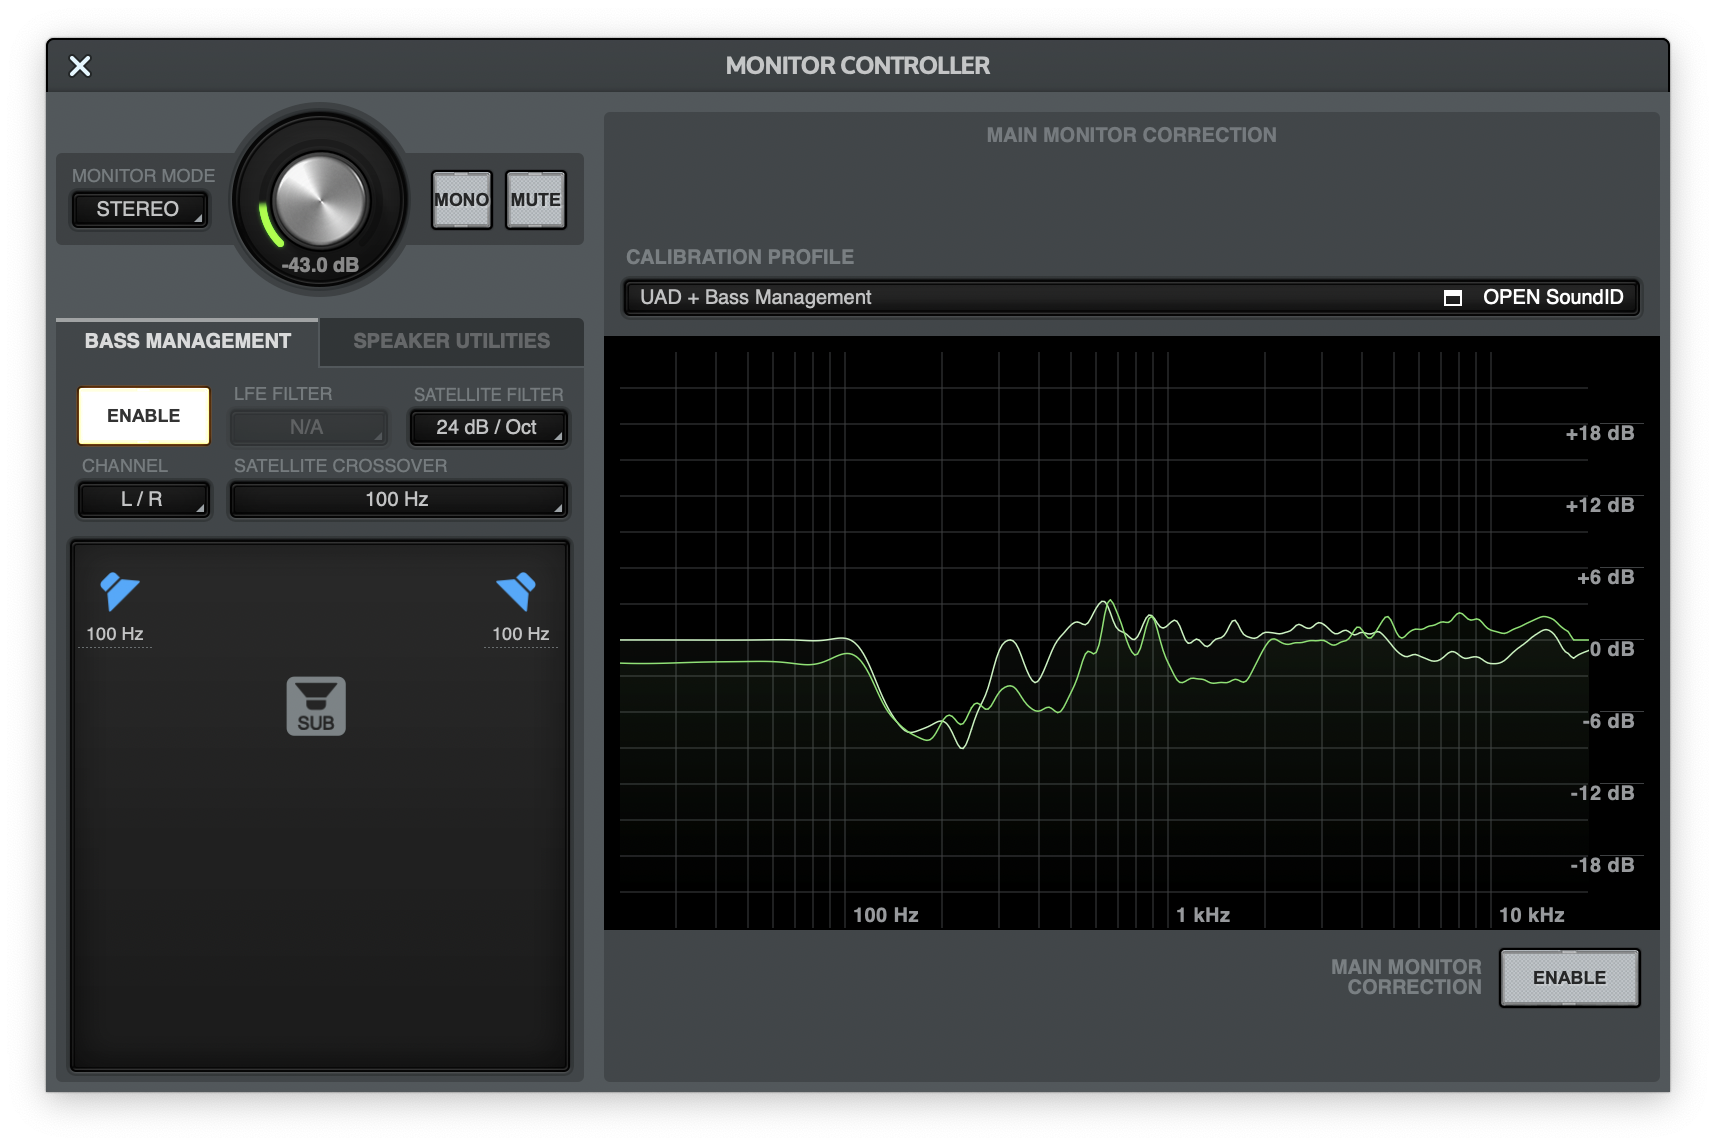Toggle the MUTE button
The height and width of the screenshot is (1146, 1716).
(x=535, y=200)
